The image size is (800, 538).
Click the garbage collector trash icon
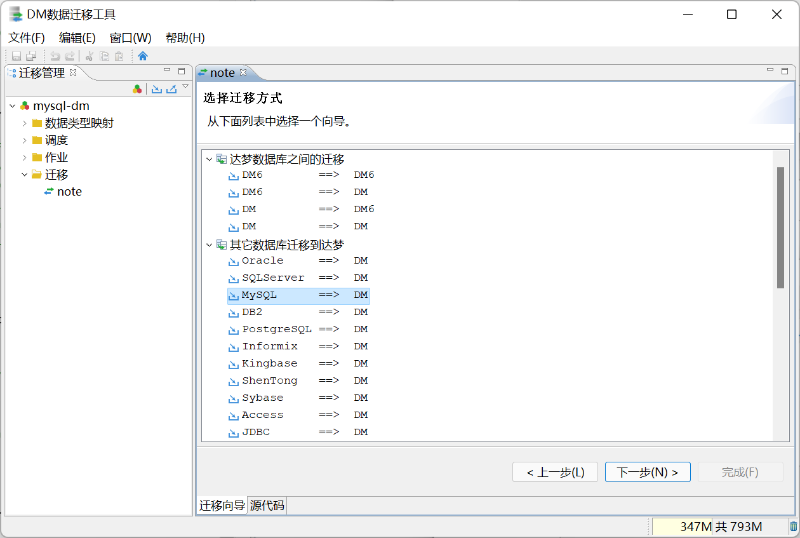793,526
